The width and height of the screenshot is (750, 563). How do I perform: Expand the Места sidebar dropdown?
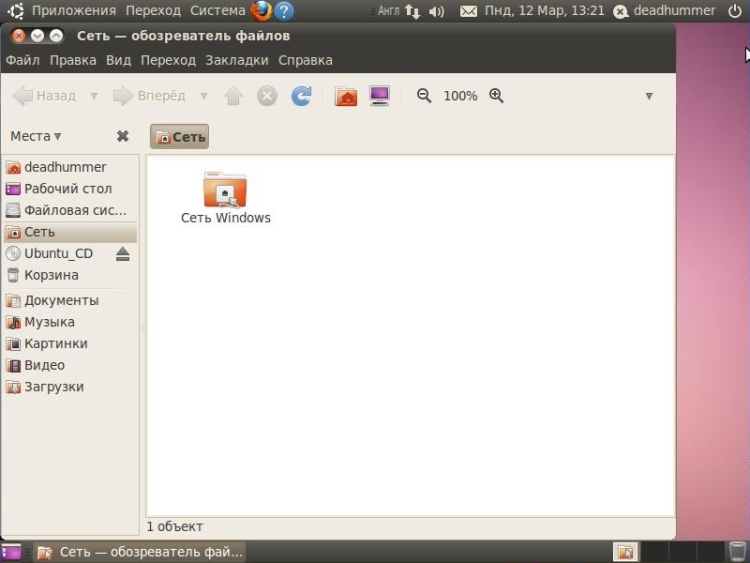click(x=36, y=136)
